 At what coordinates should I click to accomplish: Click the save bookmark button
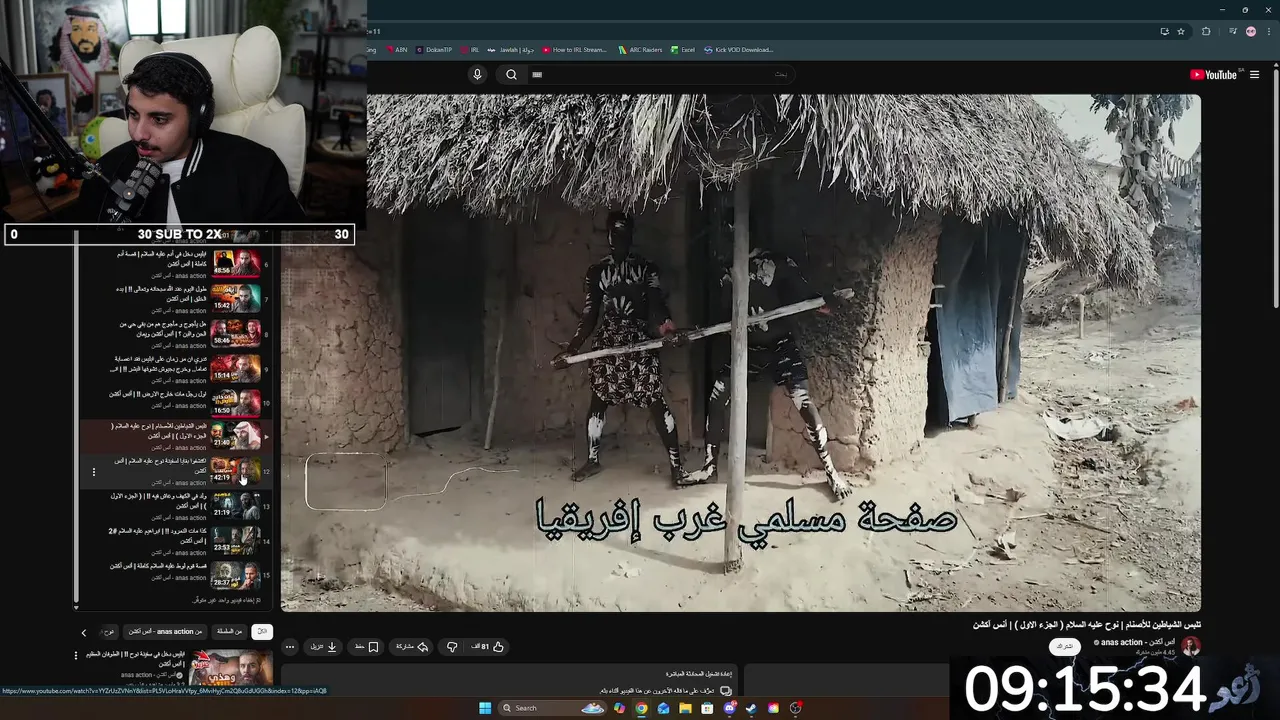click(367, 647)
